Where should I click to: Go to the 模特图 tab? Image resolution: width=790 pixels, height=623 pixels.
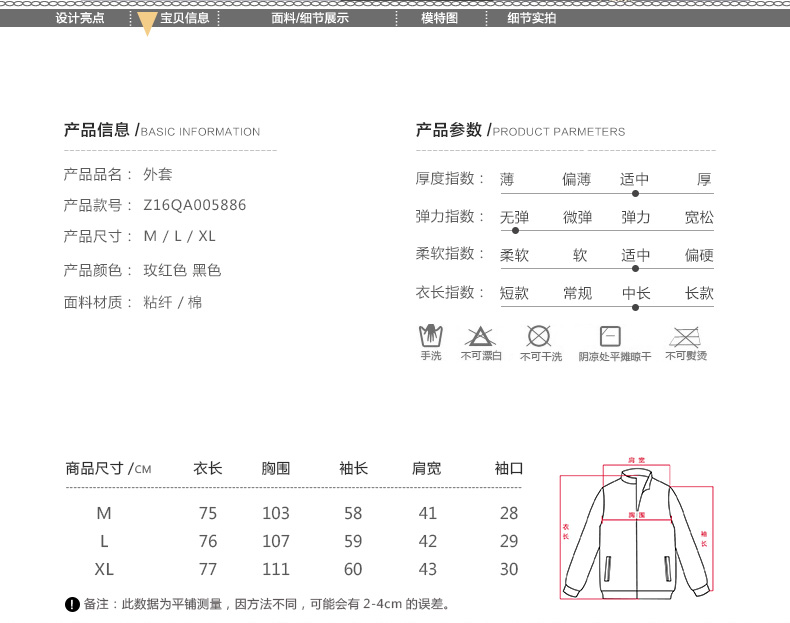click(x=439, y=18)
